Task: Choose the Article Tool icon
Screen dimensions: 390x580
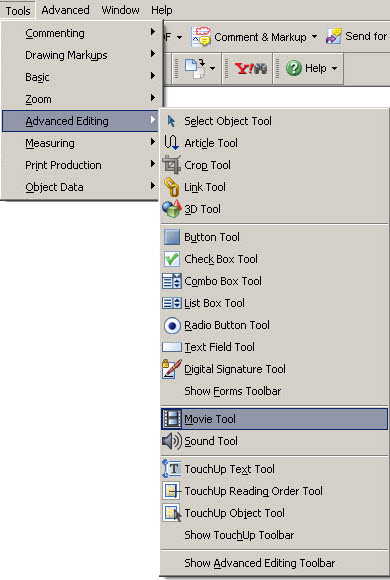Action: (x=171, y=143)
